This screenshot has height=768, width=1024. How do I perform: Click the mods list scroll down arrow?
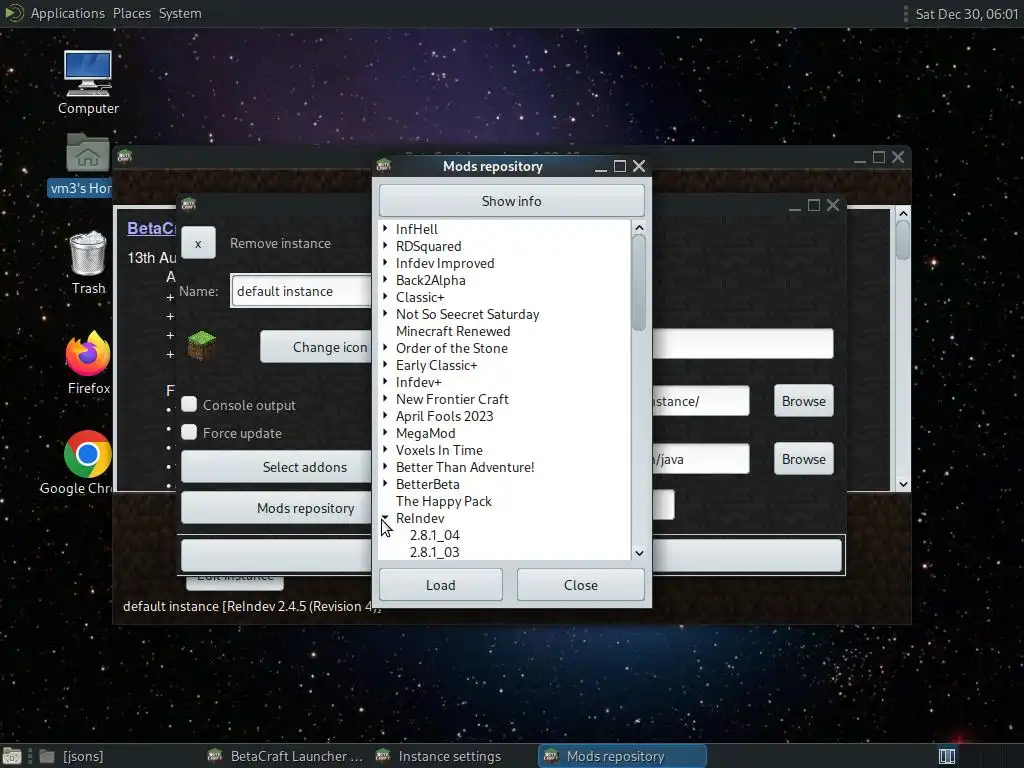point(639,552)
